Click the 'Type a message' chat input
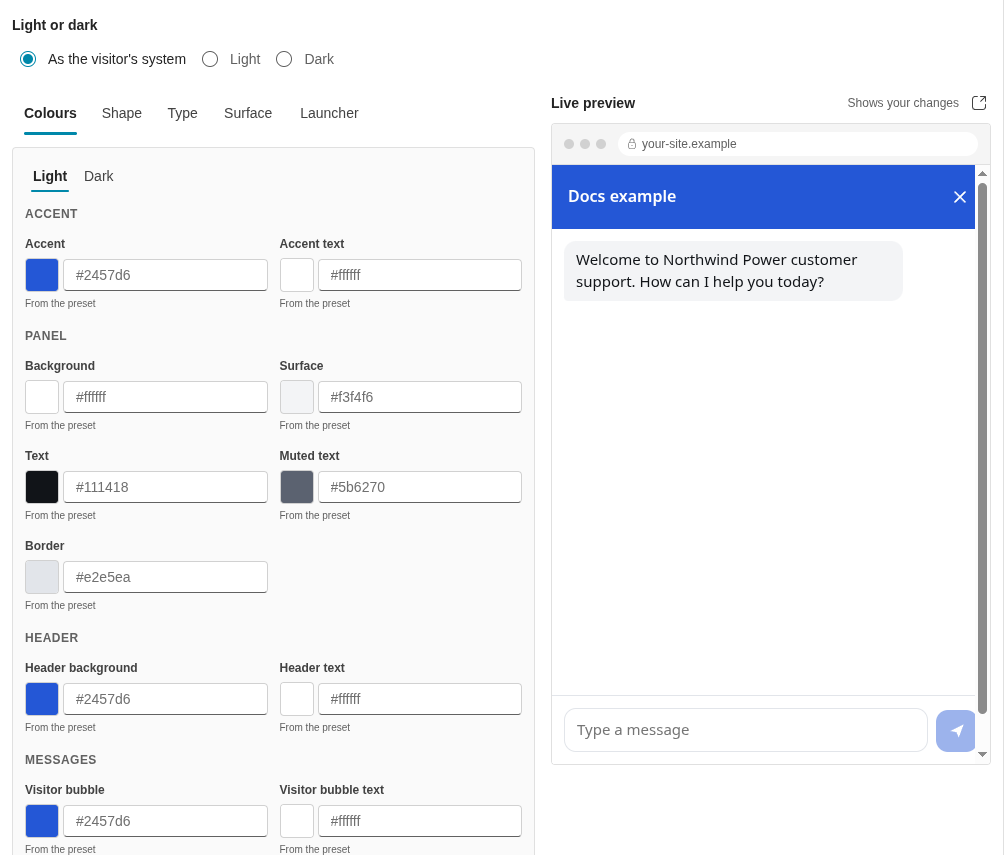Screen dimensions: 1004x855 [x=746, y=730]
